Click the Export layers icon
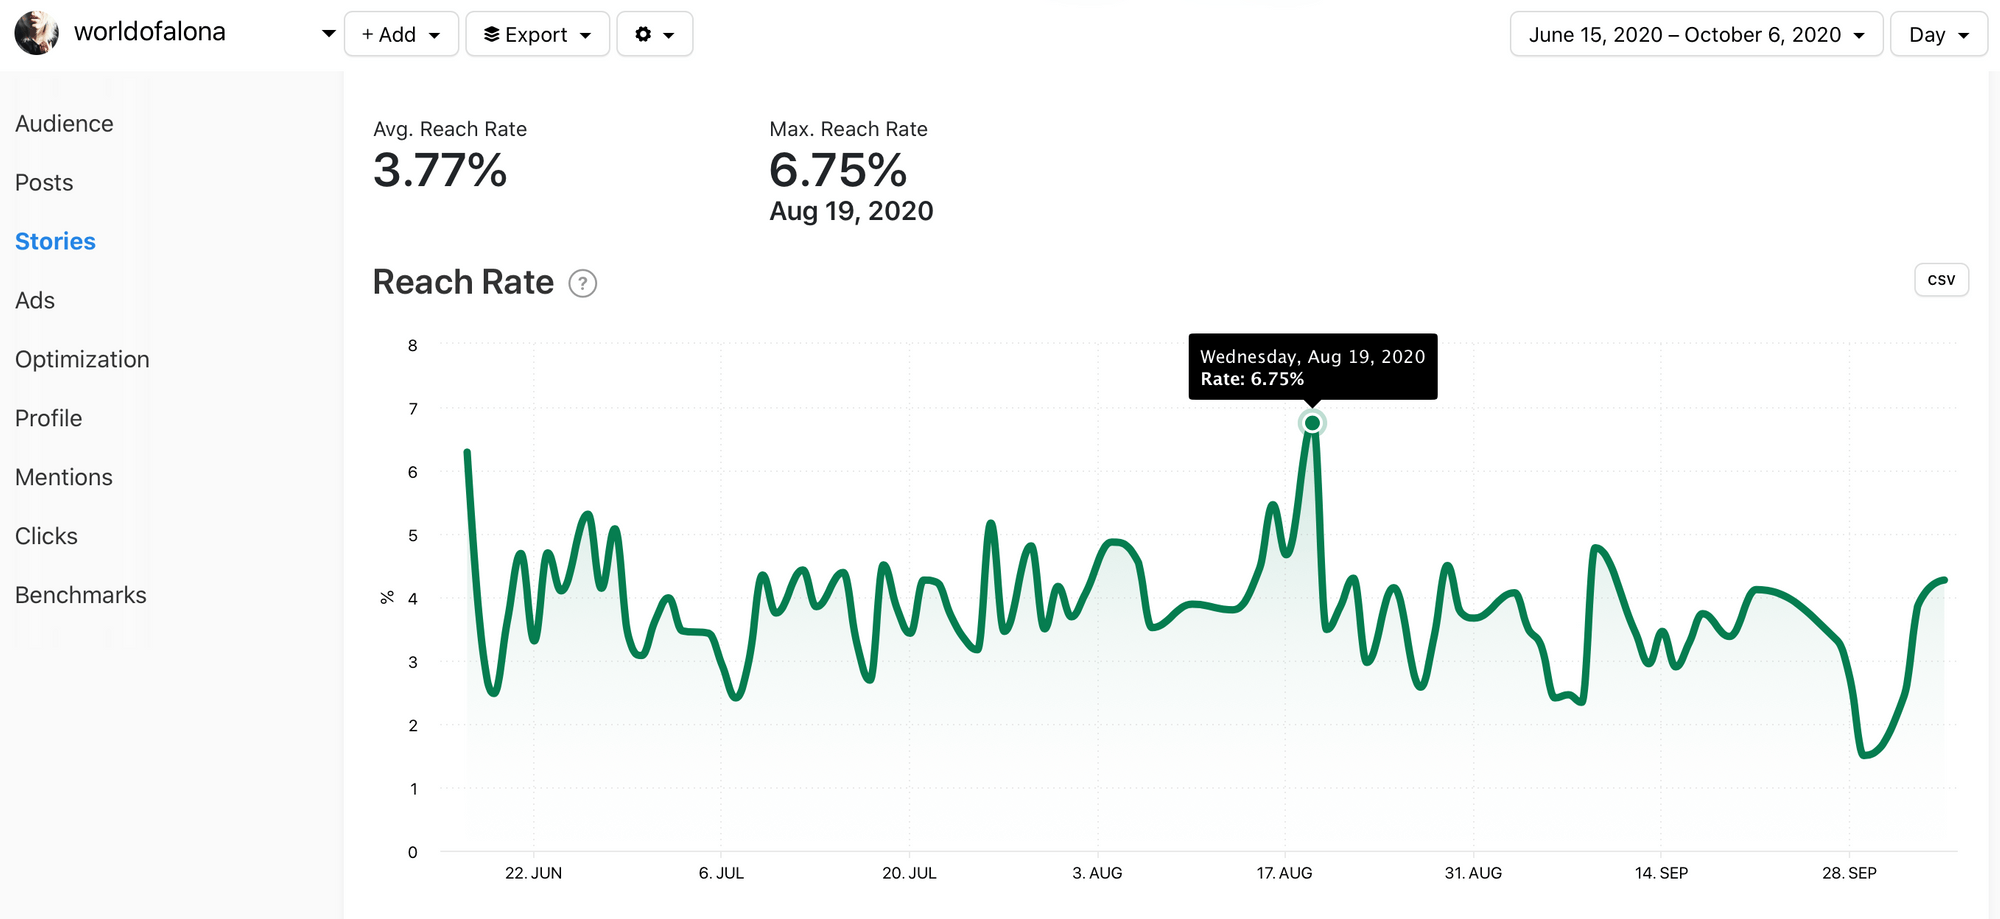 (491, 34)
